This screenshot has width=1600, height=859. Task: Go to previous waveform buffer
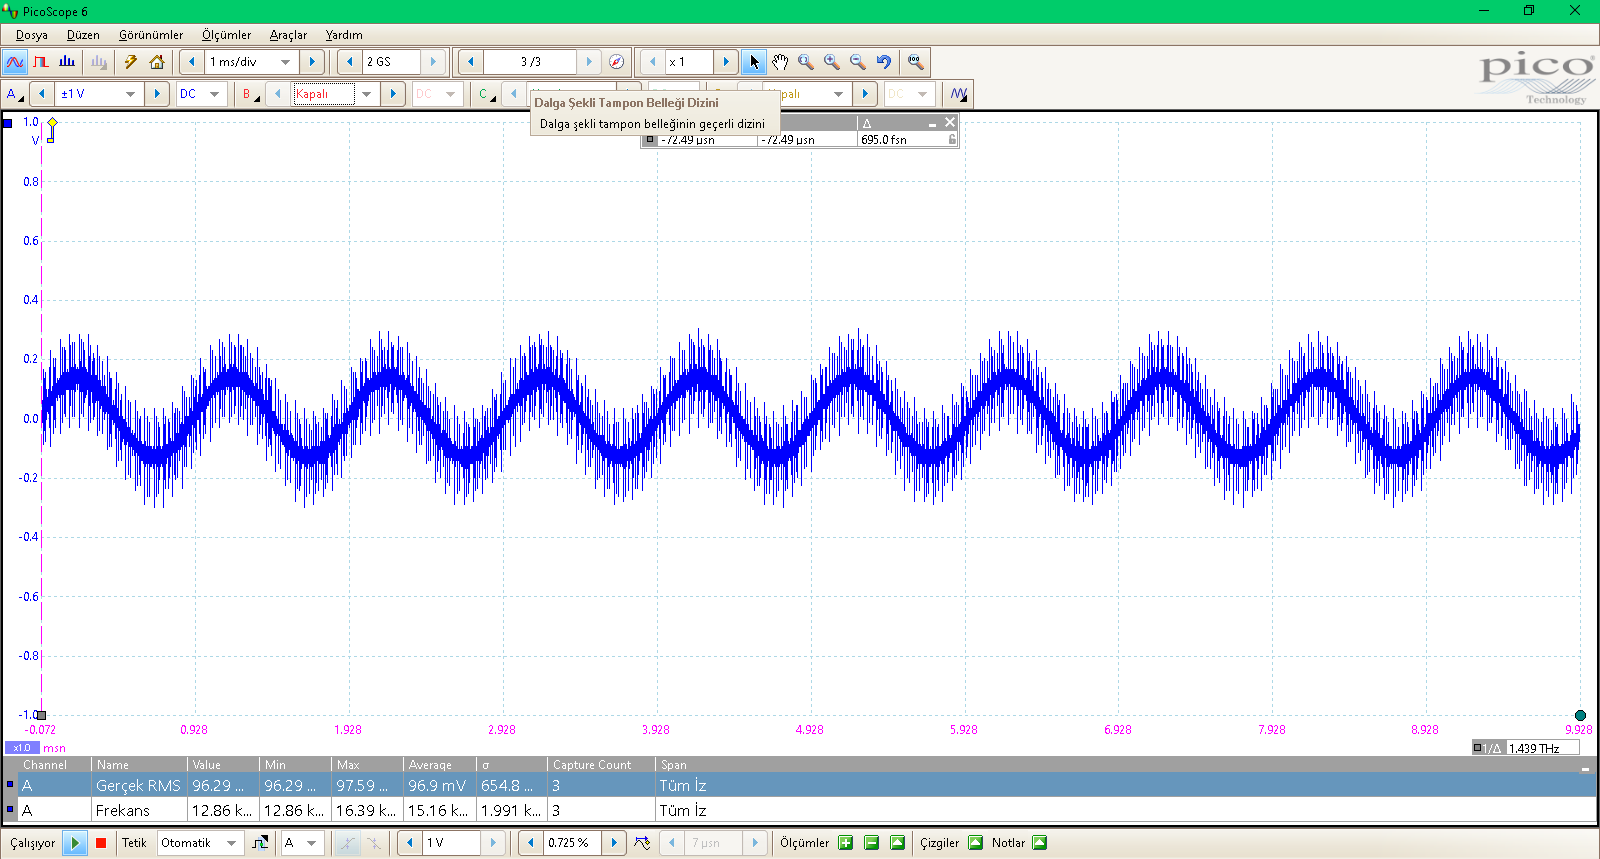pyautogui.click(x=471, y=62)
